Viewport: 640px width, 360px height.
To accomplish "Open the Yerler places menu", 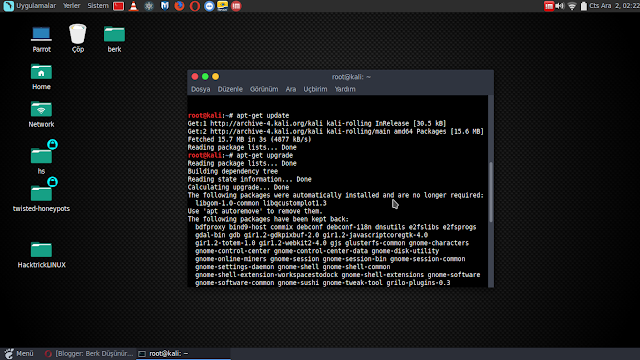I will [x=71, y=6].
